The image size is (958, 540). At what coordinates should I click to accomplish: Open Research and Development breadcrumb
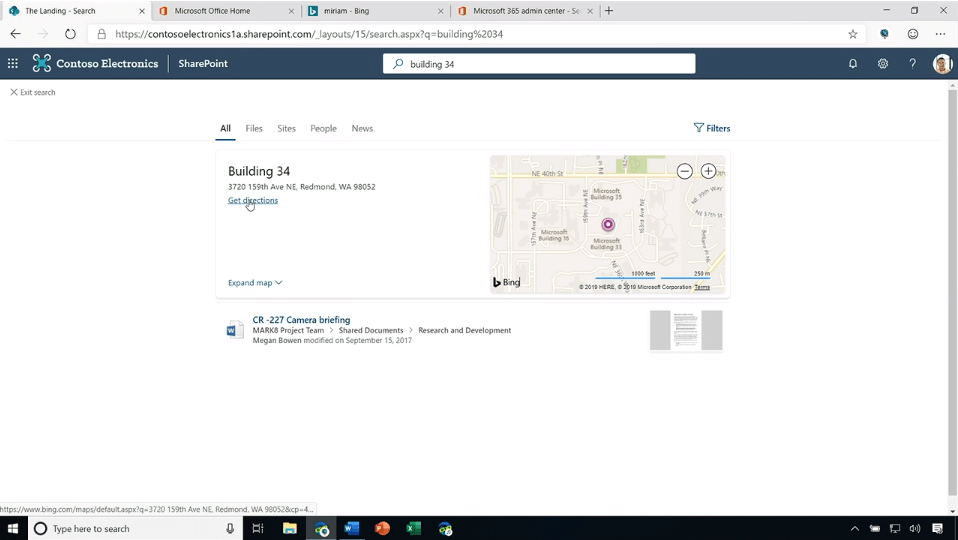464,330
